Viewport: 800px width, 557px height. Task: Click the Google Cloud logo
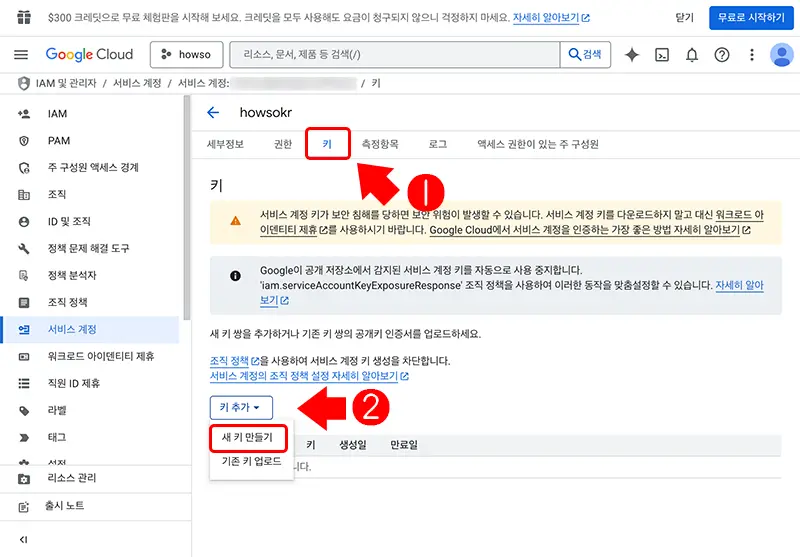(x=89, y=54)
